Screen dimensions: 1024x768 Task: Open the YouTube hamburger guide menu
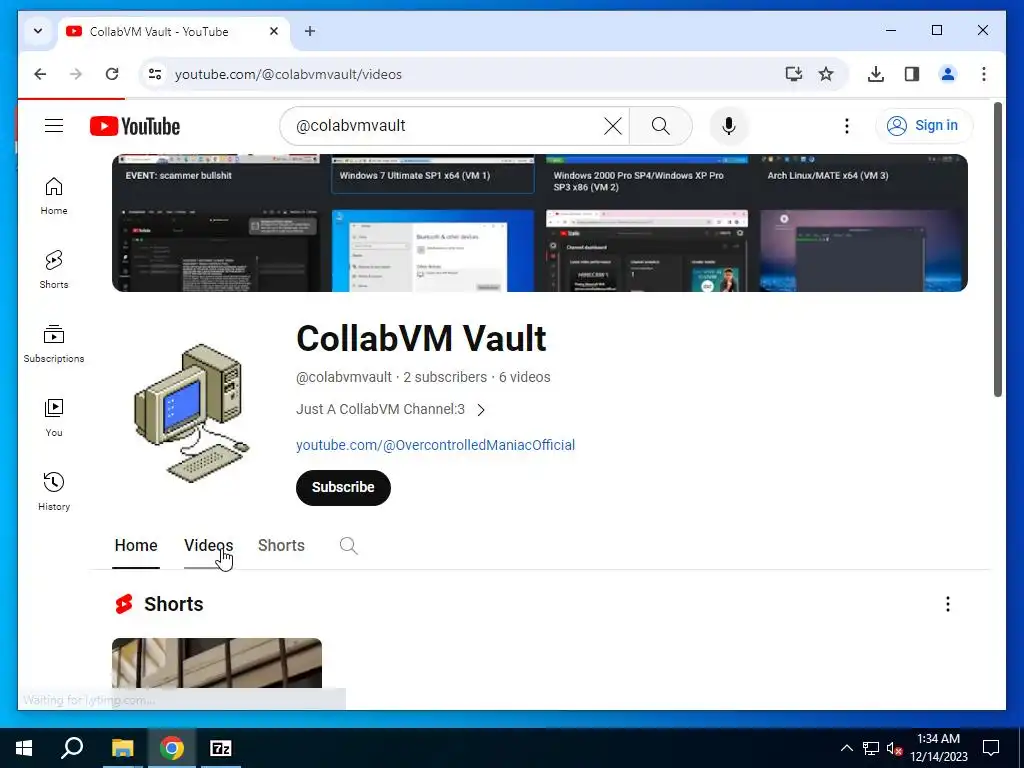tap(54, 125)
